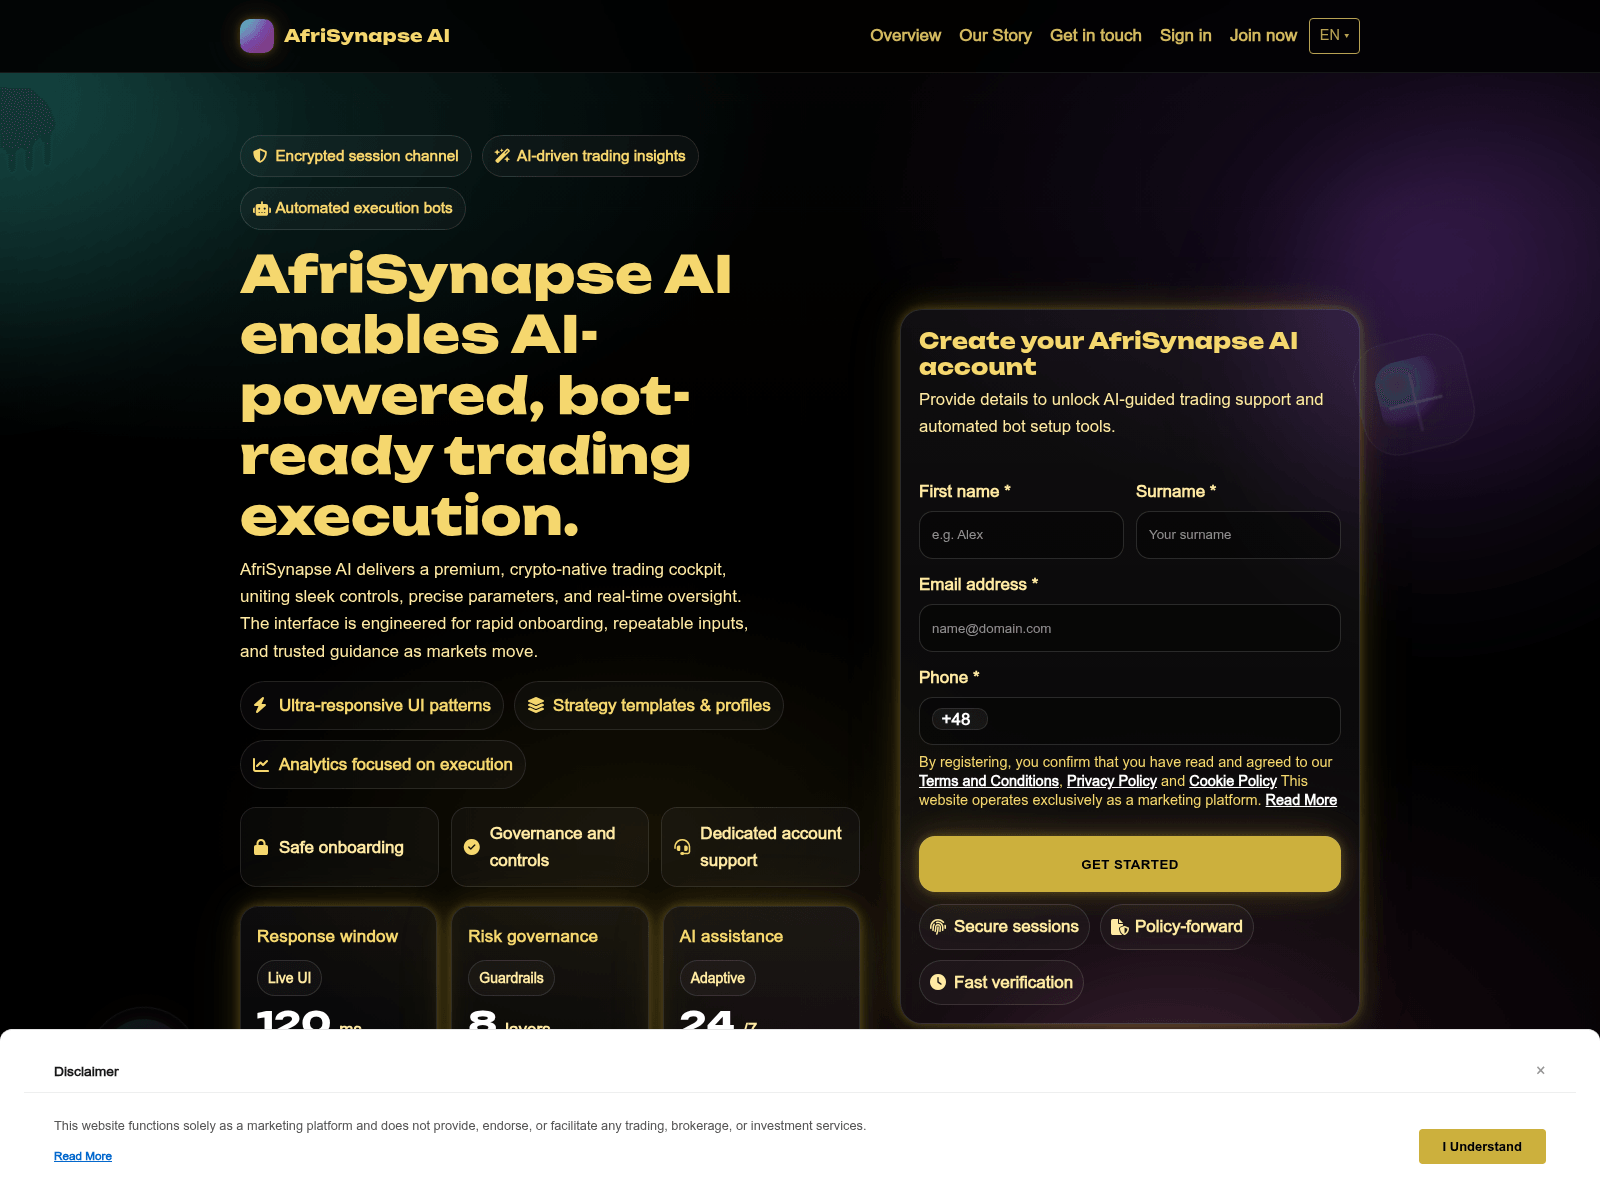Select Join now in the header

(x=1263, y=36)
